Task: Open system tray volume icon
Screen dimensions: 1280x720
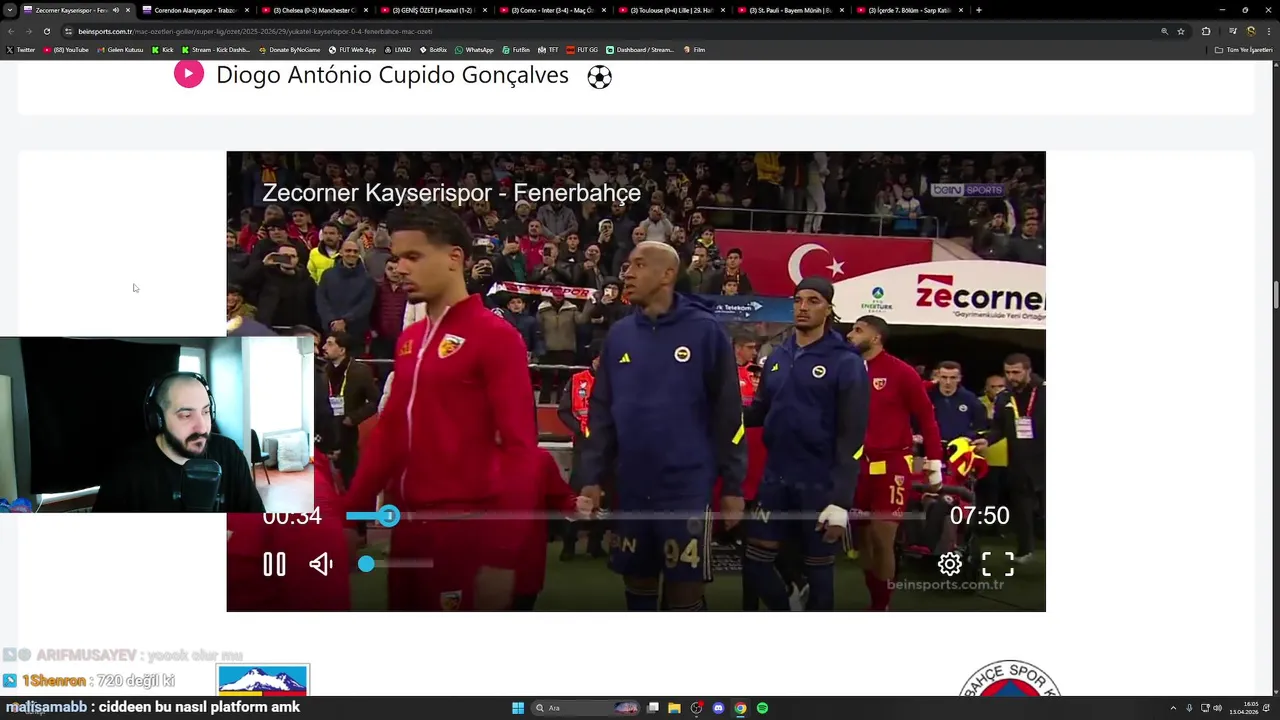Action: pos(1217,708)
